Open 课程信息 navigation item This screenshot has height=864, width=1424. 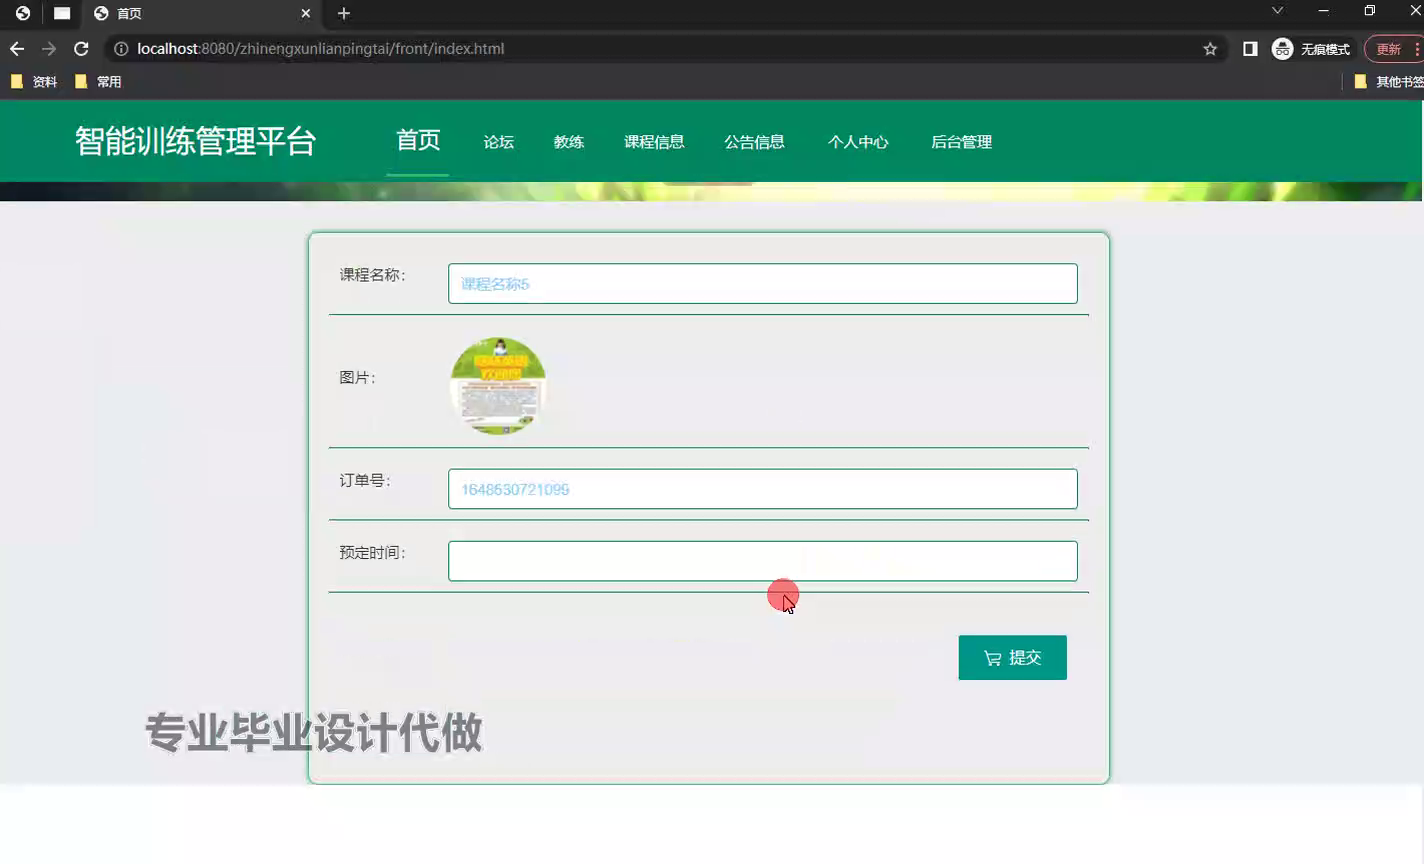[x=654, y=142]
